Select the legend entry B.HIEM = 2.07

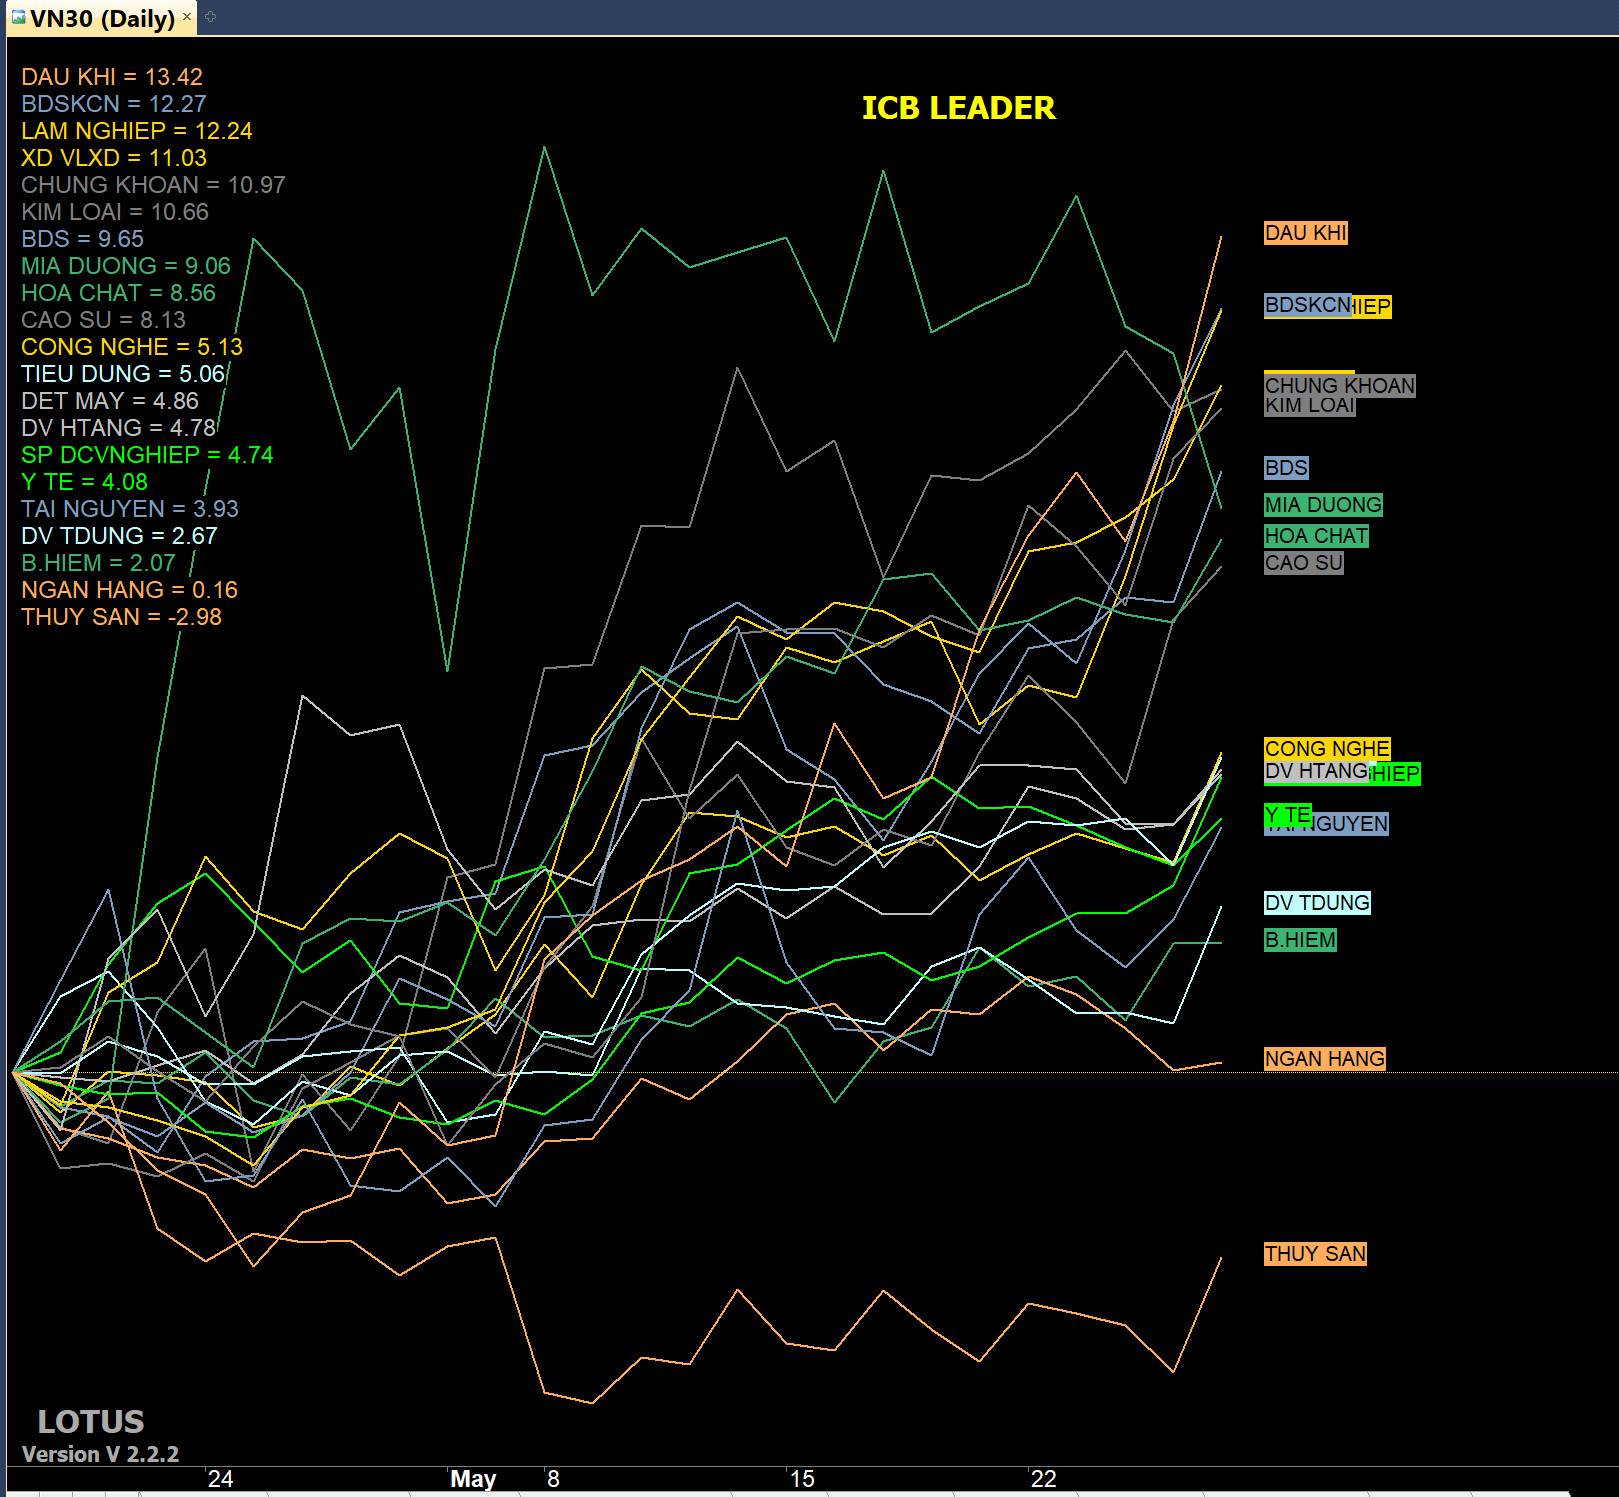(98, 563)
